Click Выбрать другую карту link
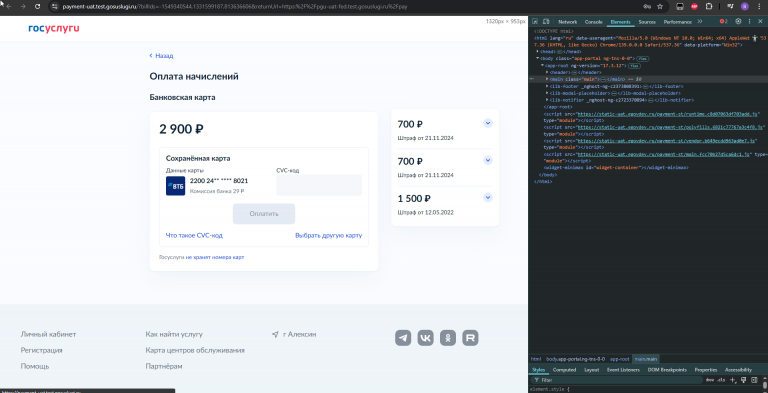768x393 pixels. pyautogui.click(x=329, y=236)
